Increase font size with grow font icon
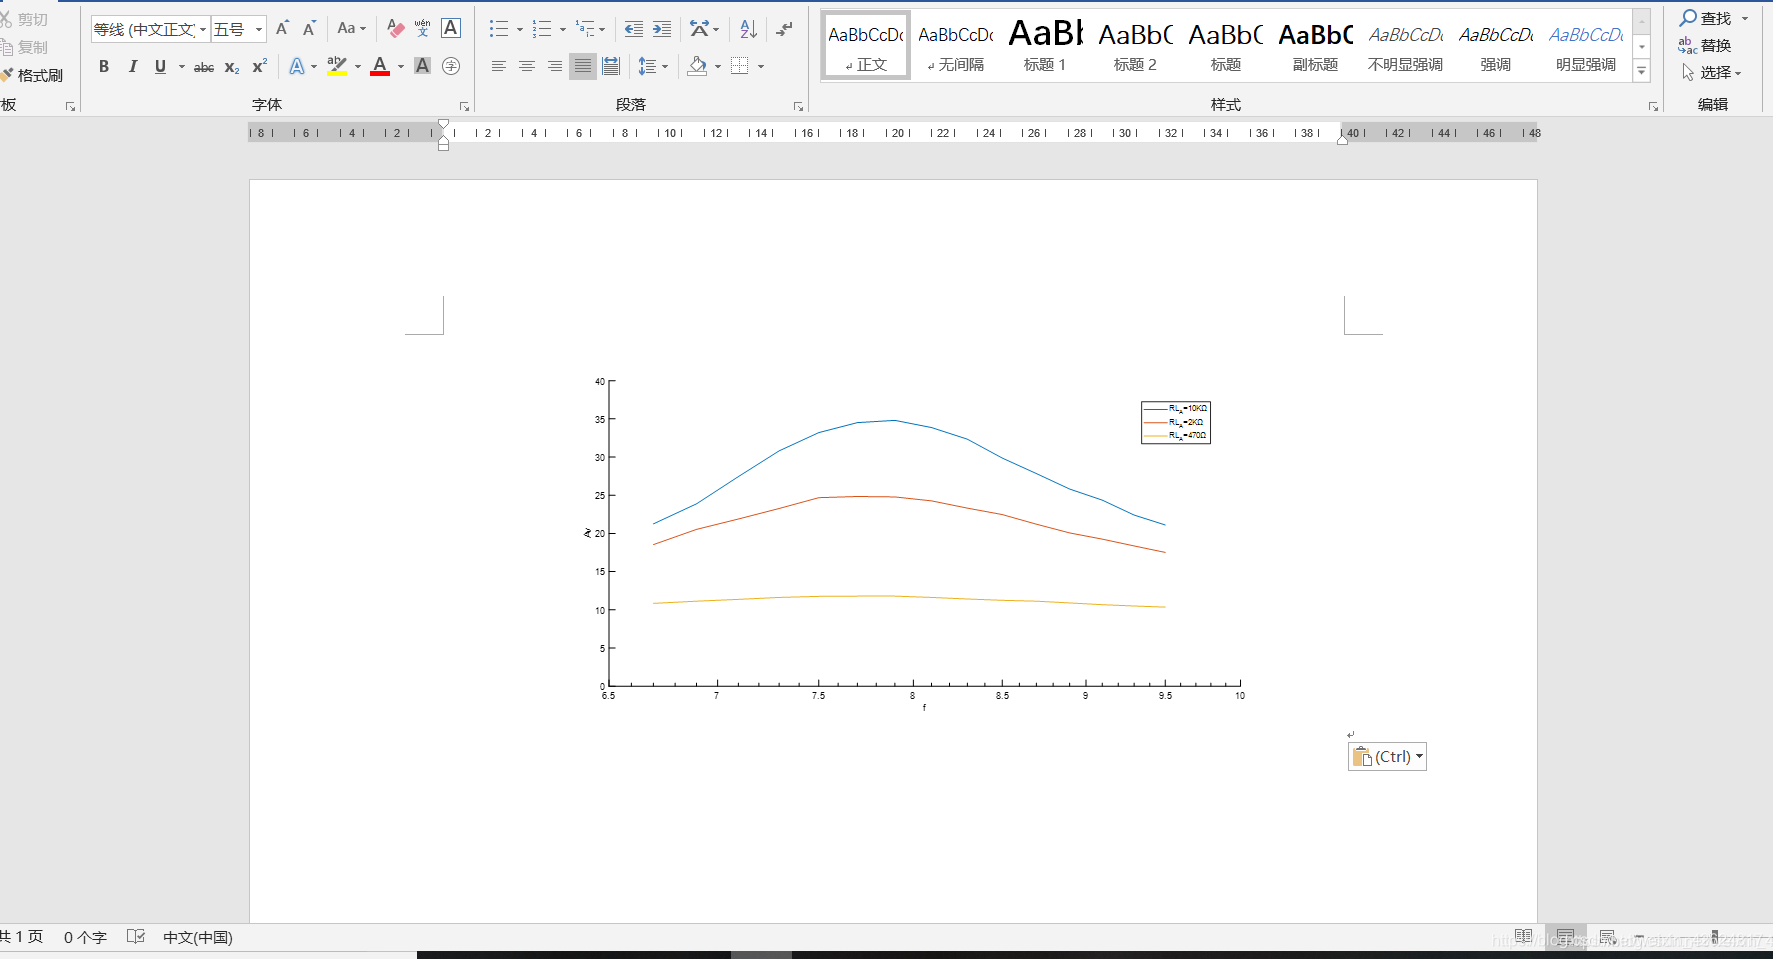Viewport: 1773px width, 959px height. click(x=282, y=29)
